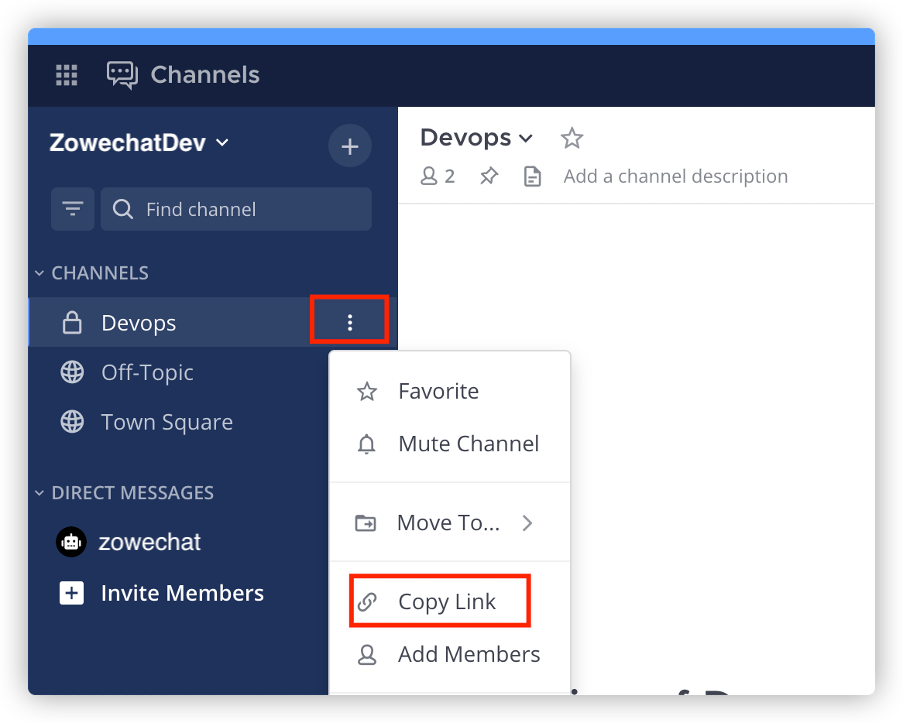Toggle Favorite in the context menu
The image size is (904, 724).
(438, 391)
